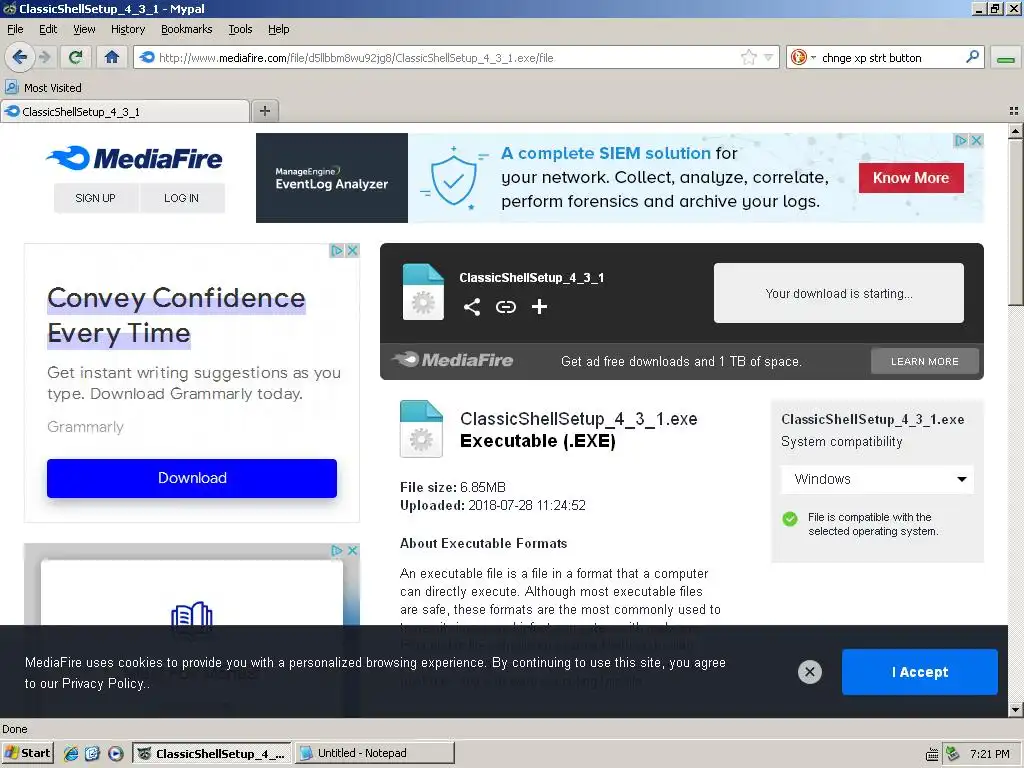
Task: Launch Windows Media Player from quick launch
Action: (115, 753)
